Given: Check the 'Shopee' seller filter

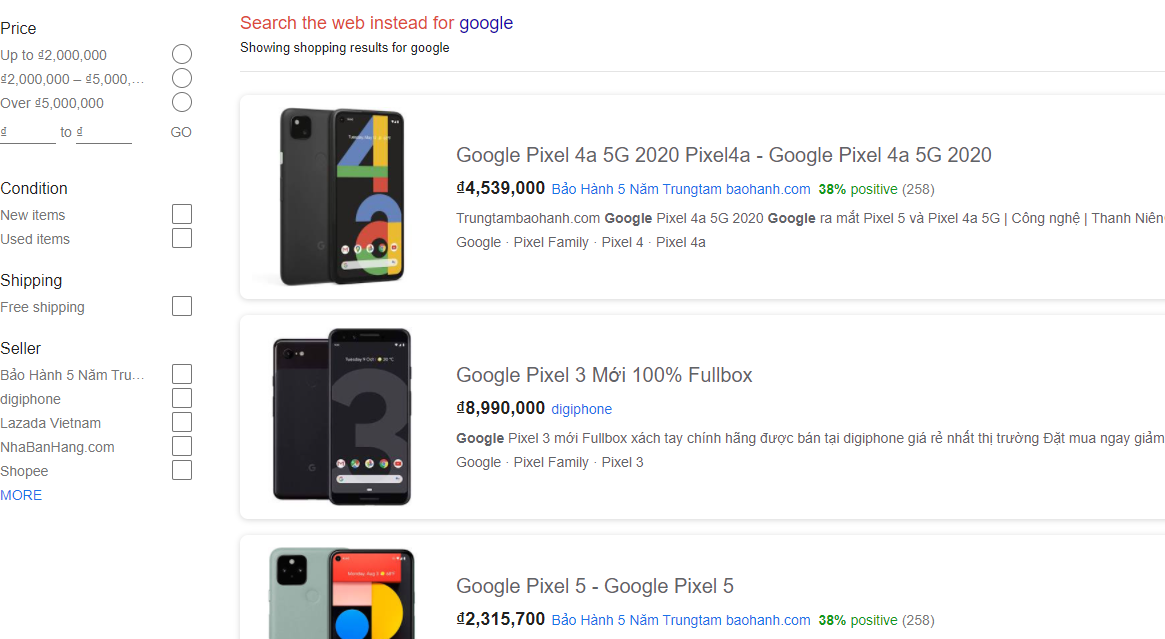Looking at the screenshot, I should point(181,469).
